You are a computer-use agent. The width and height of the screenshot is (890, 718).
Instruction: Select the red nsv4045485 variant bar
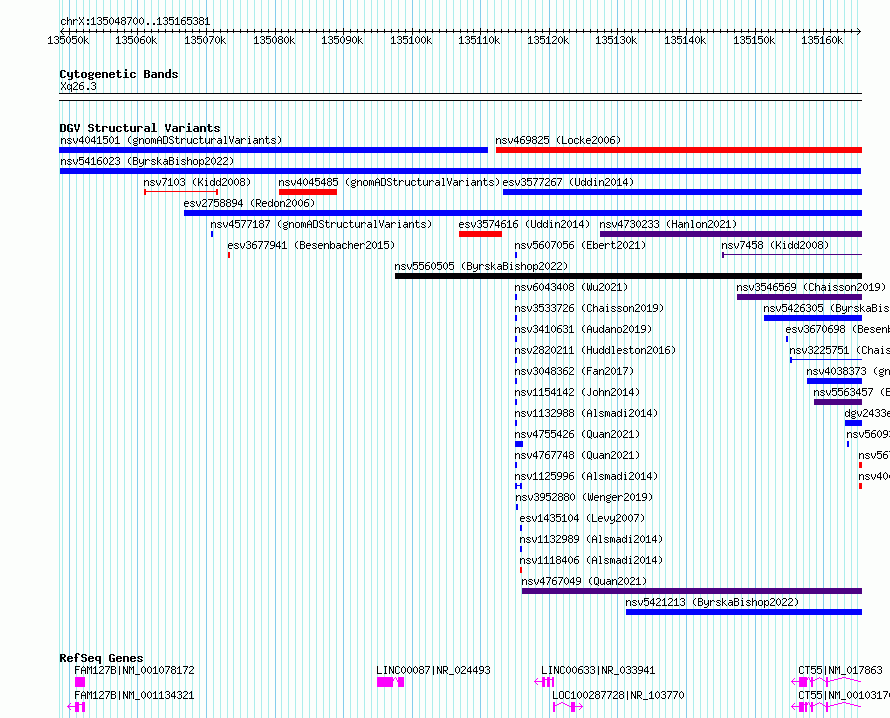(308, 192)
